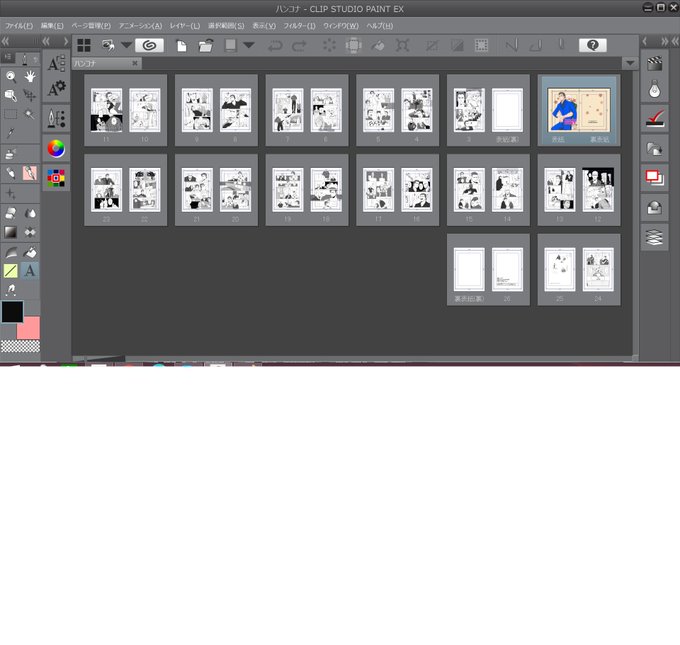Select the Blend water drop tool
Viewport: 680px width, 645px height.
pyautogui.click(x=30, y=213)
